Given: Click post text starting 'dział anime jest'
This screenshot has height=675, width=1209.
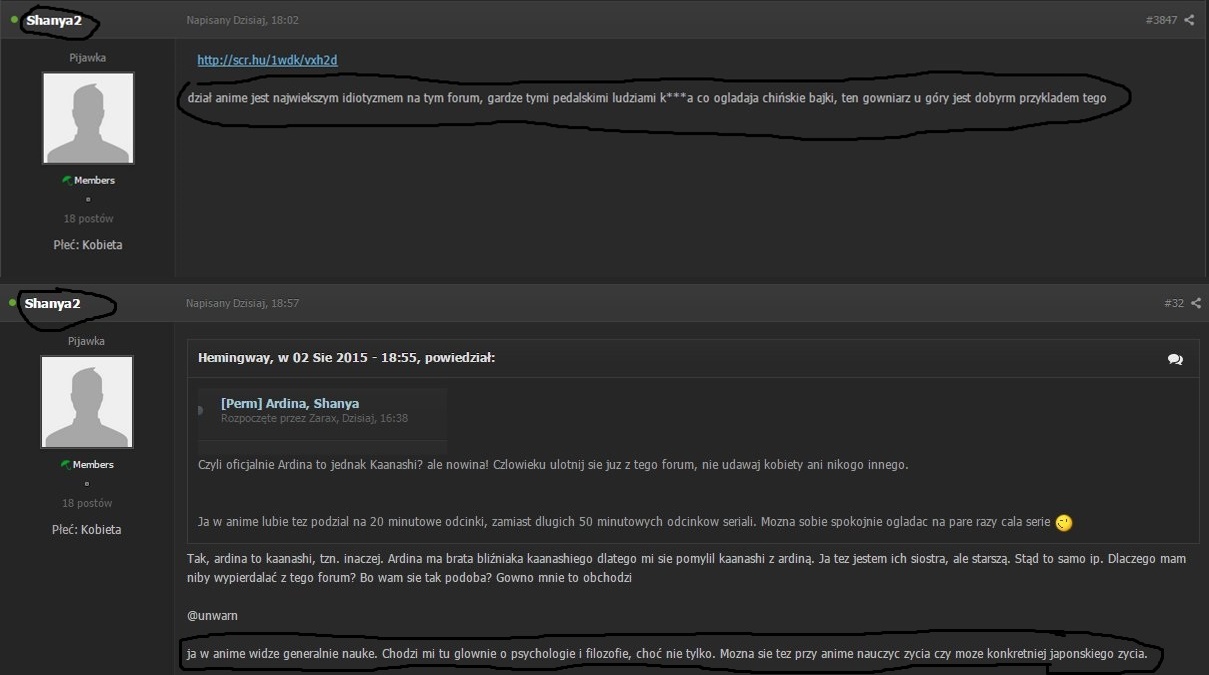Looking at the screenshot, I should pyautogui.click(x=646, y=98).
